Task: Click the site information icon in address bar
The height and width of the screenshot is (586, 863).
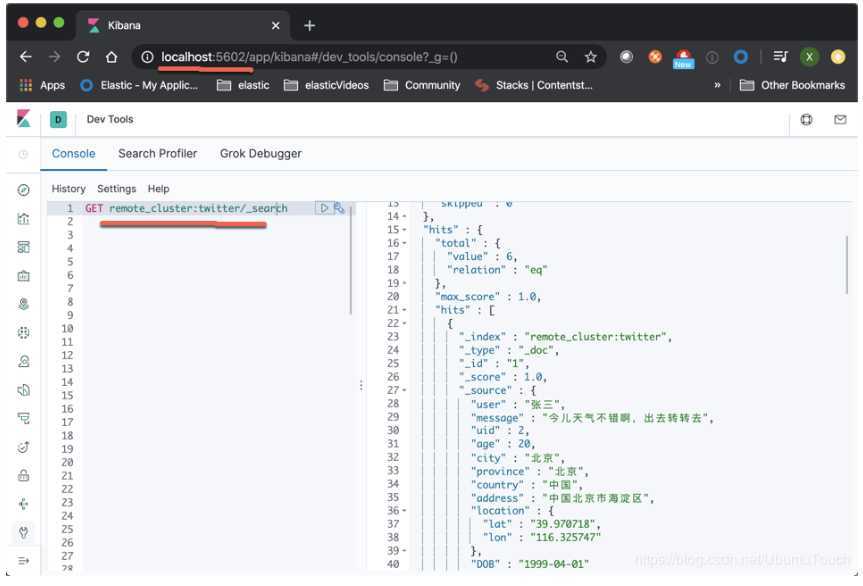Action: [147, 57]
